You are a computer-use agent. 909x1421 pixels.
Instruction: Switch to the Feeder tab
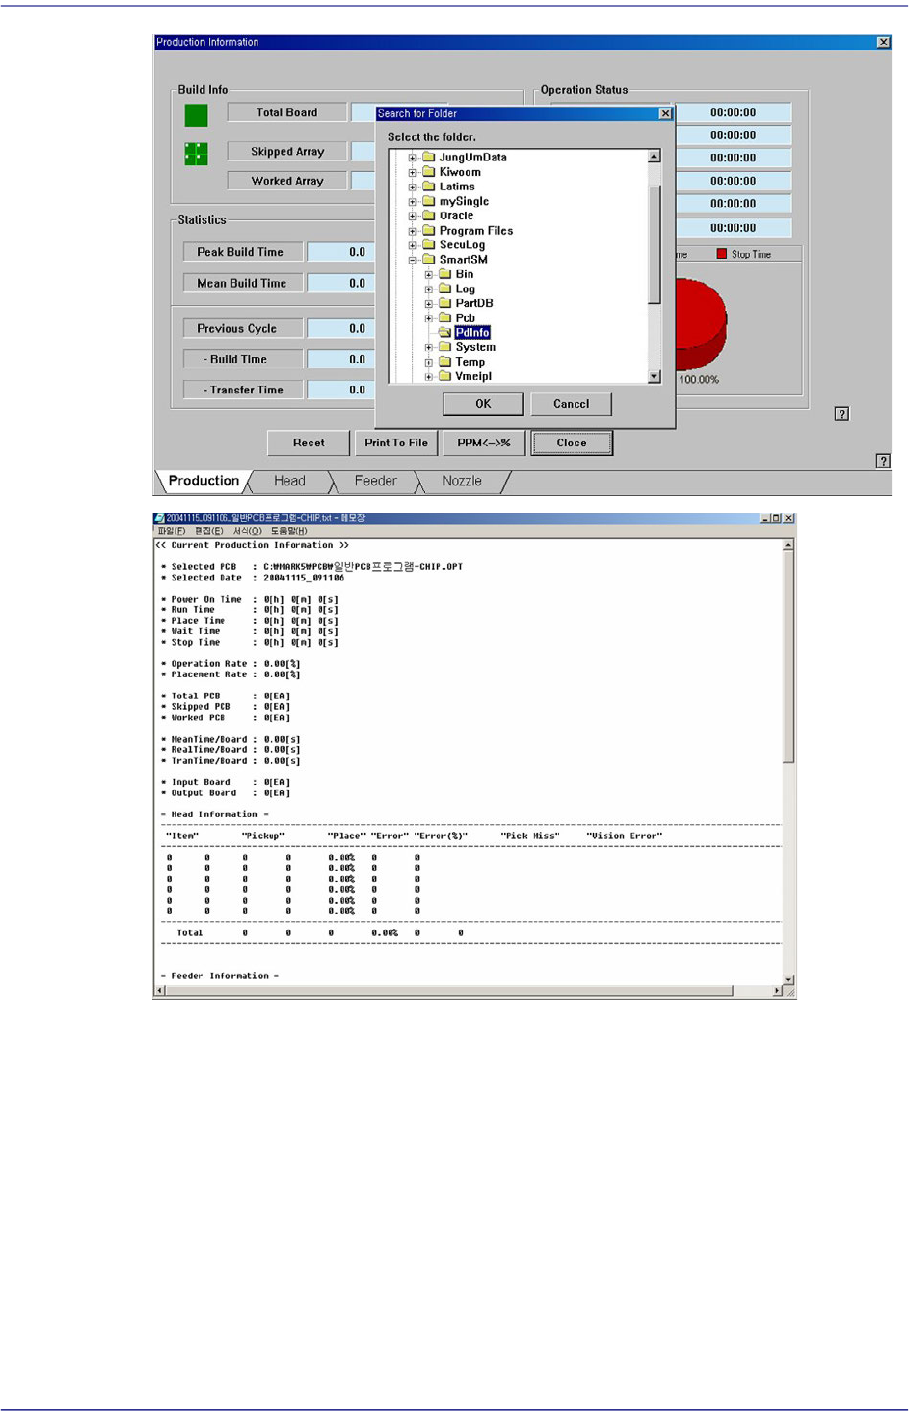375,481
